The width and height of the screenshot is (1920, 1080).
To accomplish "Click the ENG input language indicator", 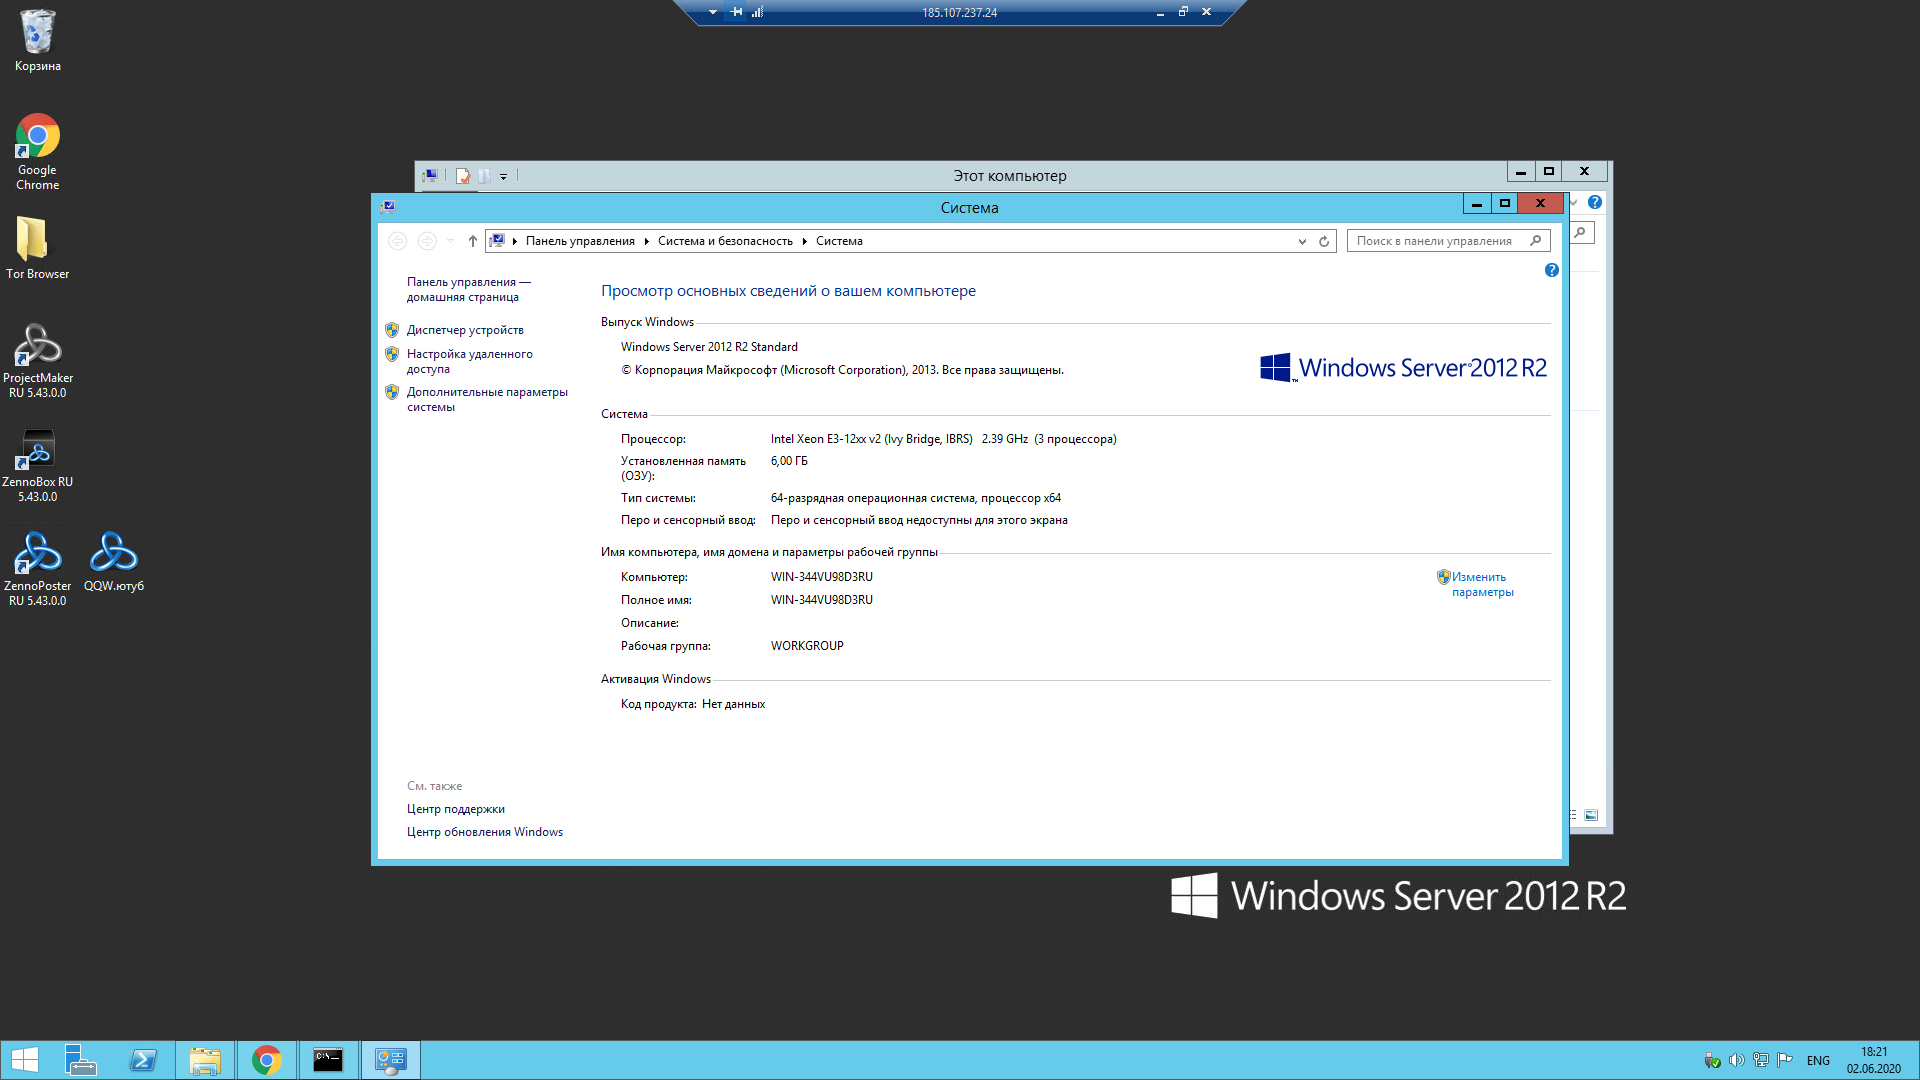I will pyautogui.click(x=1818, y=1061).
